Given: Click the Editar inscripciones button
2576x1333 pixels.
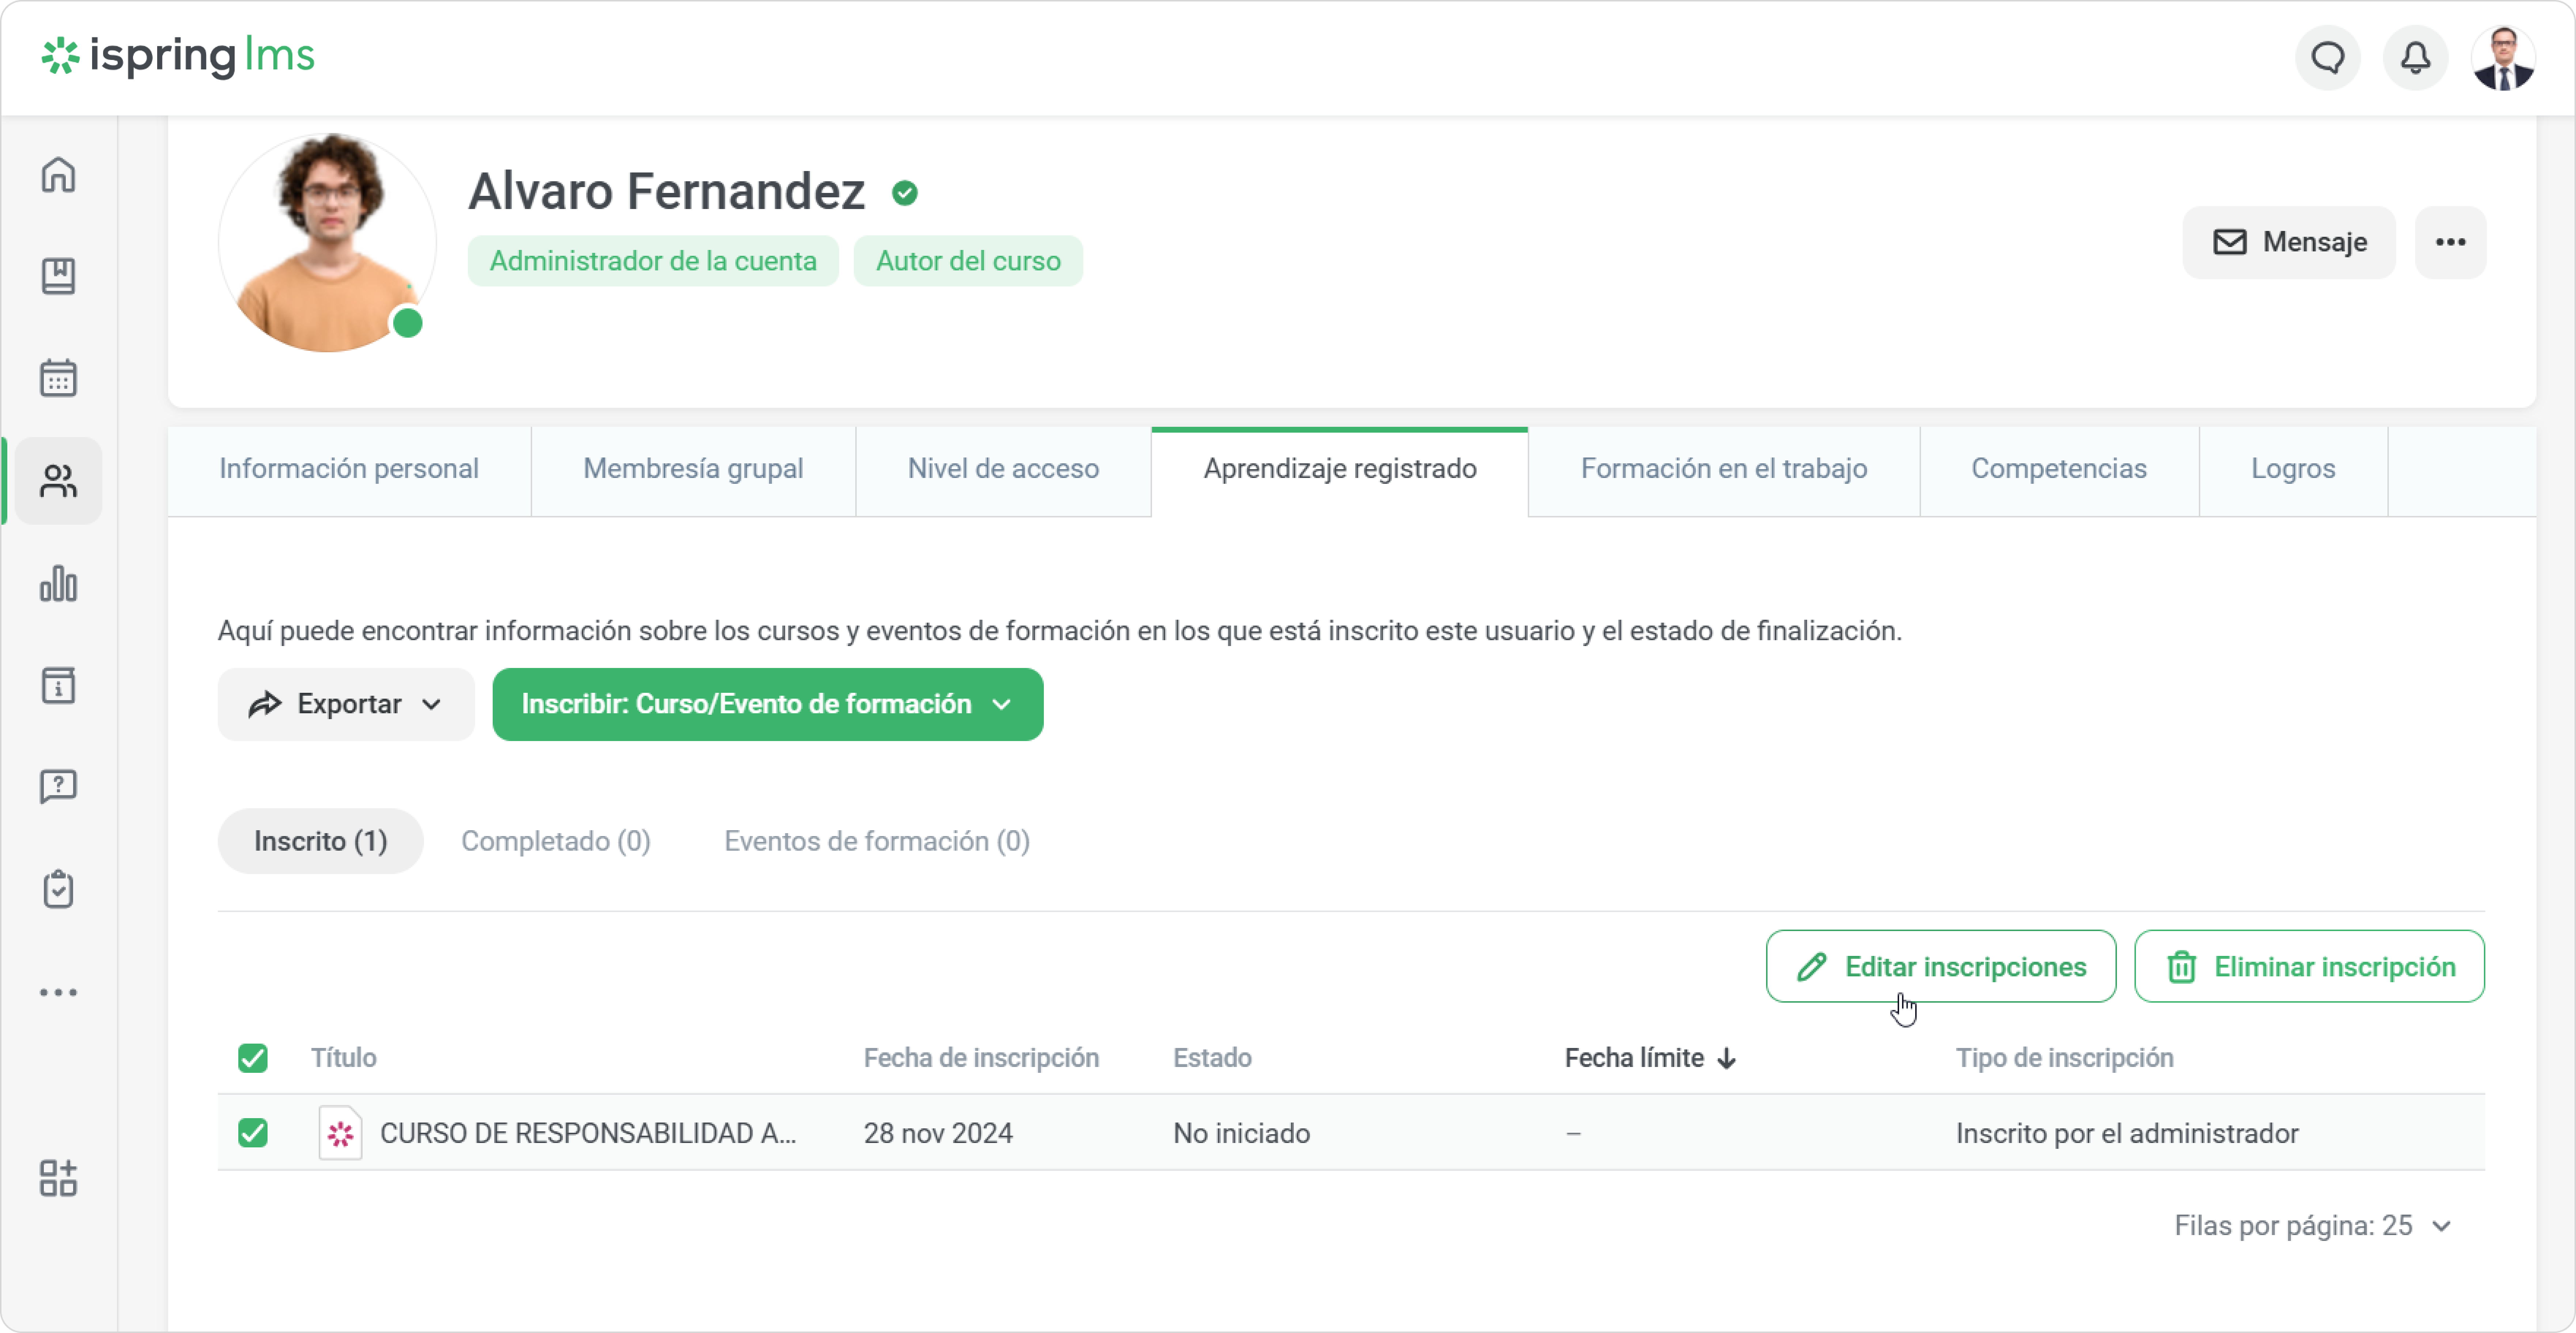Looking at the screenshot, I should pos(1940,967).
